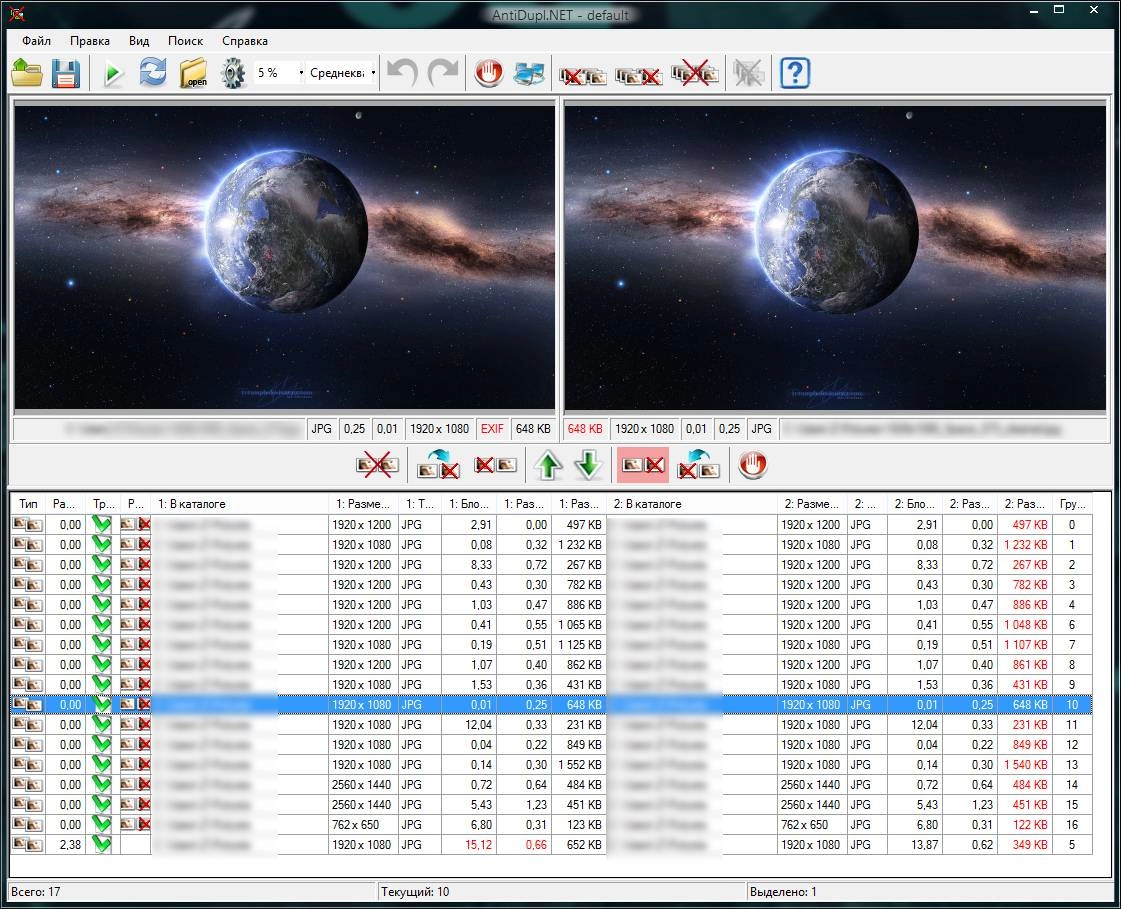Select the cell showing 13,87
This screenshot has width=1121, height=909.
914,845
